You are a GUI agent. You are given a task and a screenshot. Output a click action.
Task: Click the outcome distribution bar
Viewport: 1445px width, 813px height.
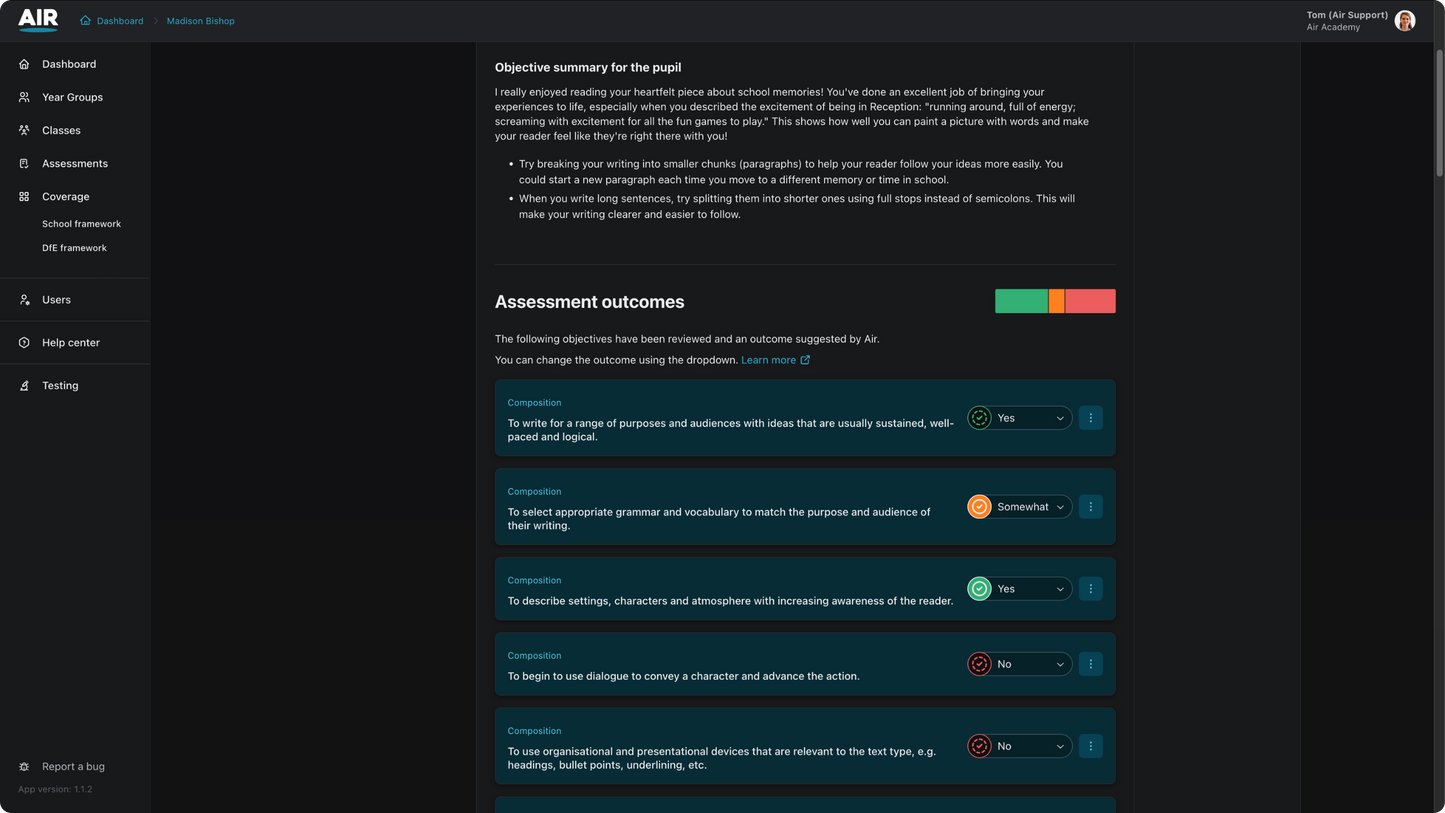point(1055,300)
